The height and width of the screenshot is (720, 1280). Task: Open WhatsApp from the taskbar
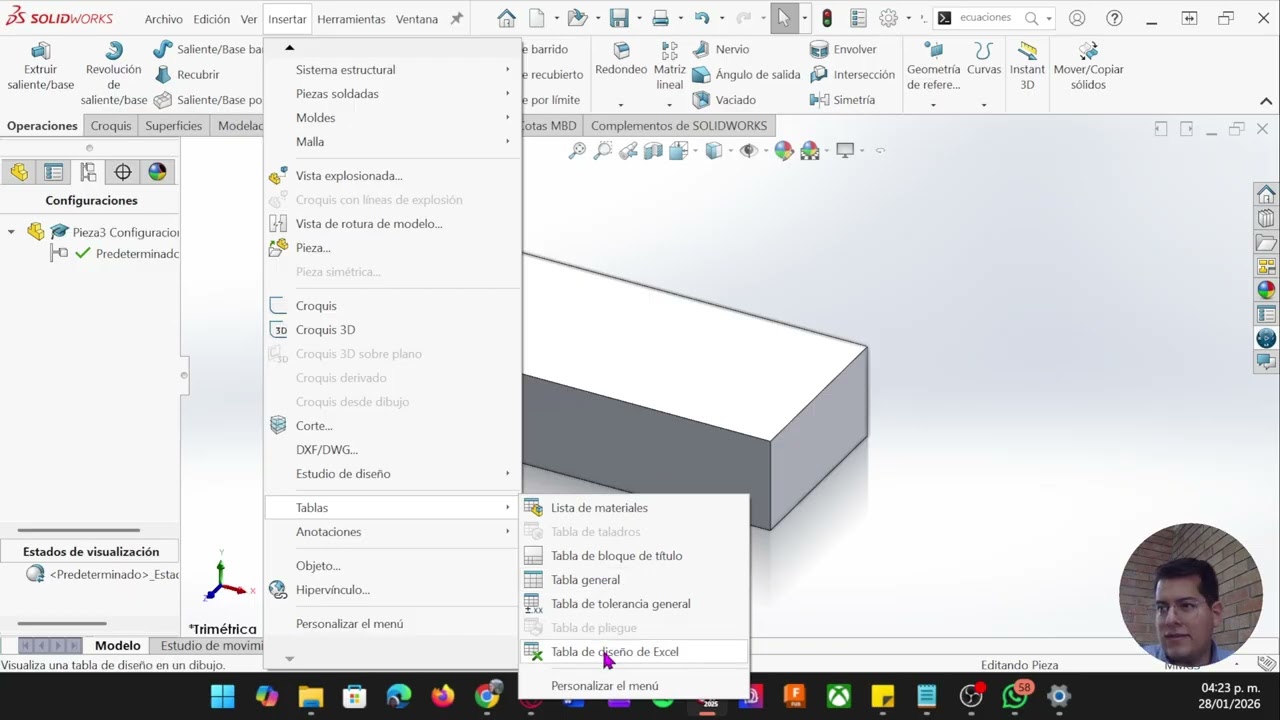click(x=1015, y=696)
